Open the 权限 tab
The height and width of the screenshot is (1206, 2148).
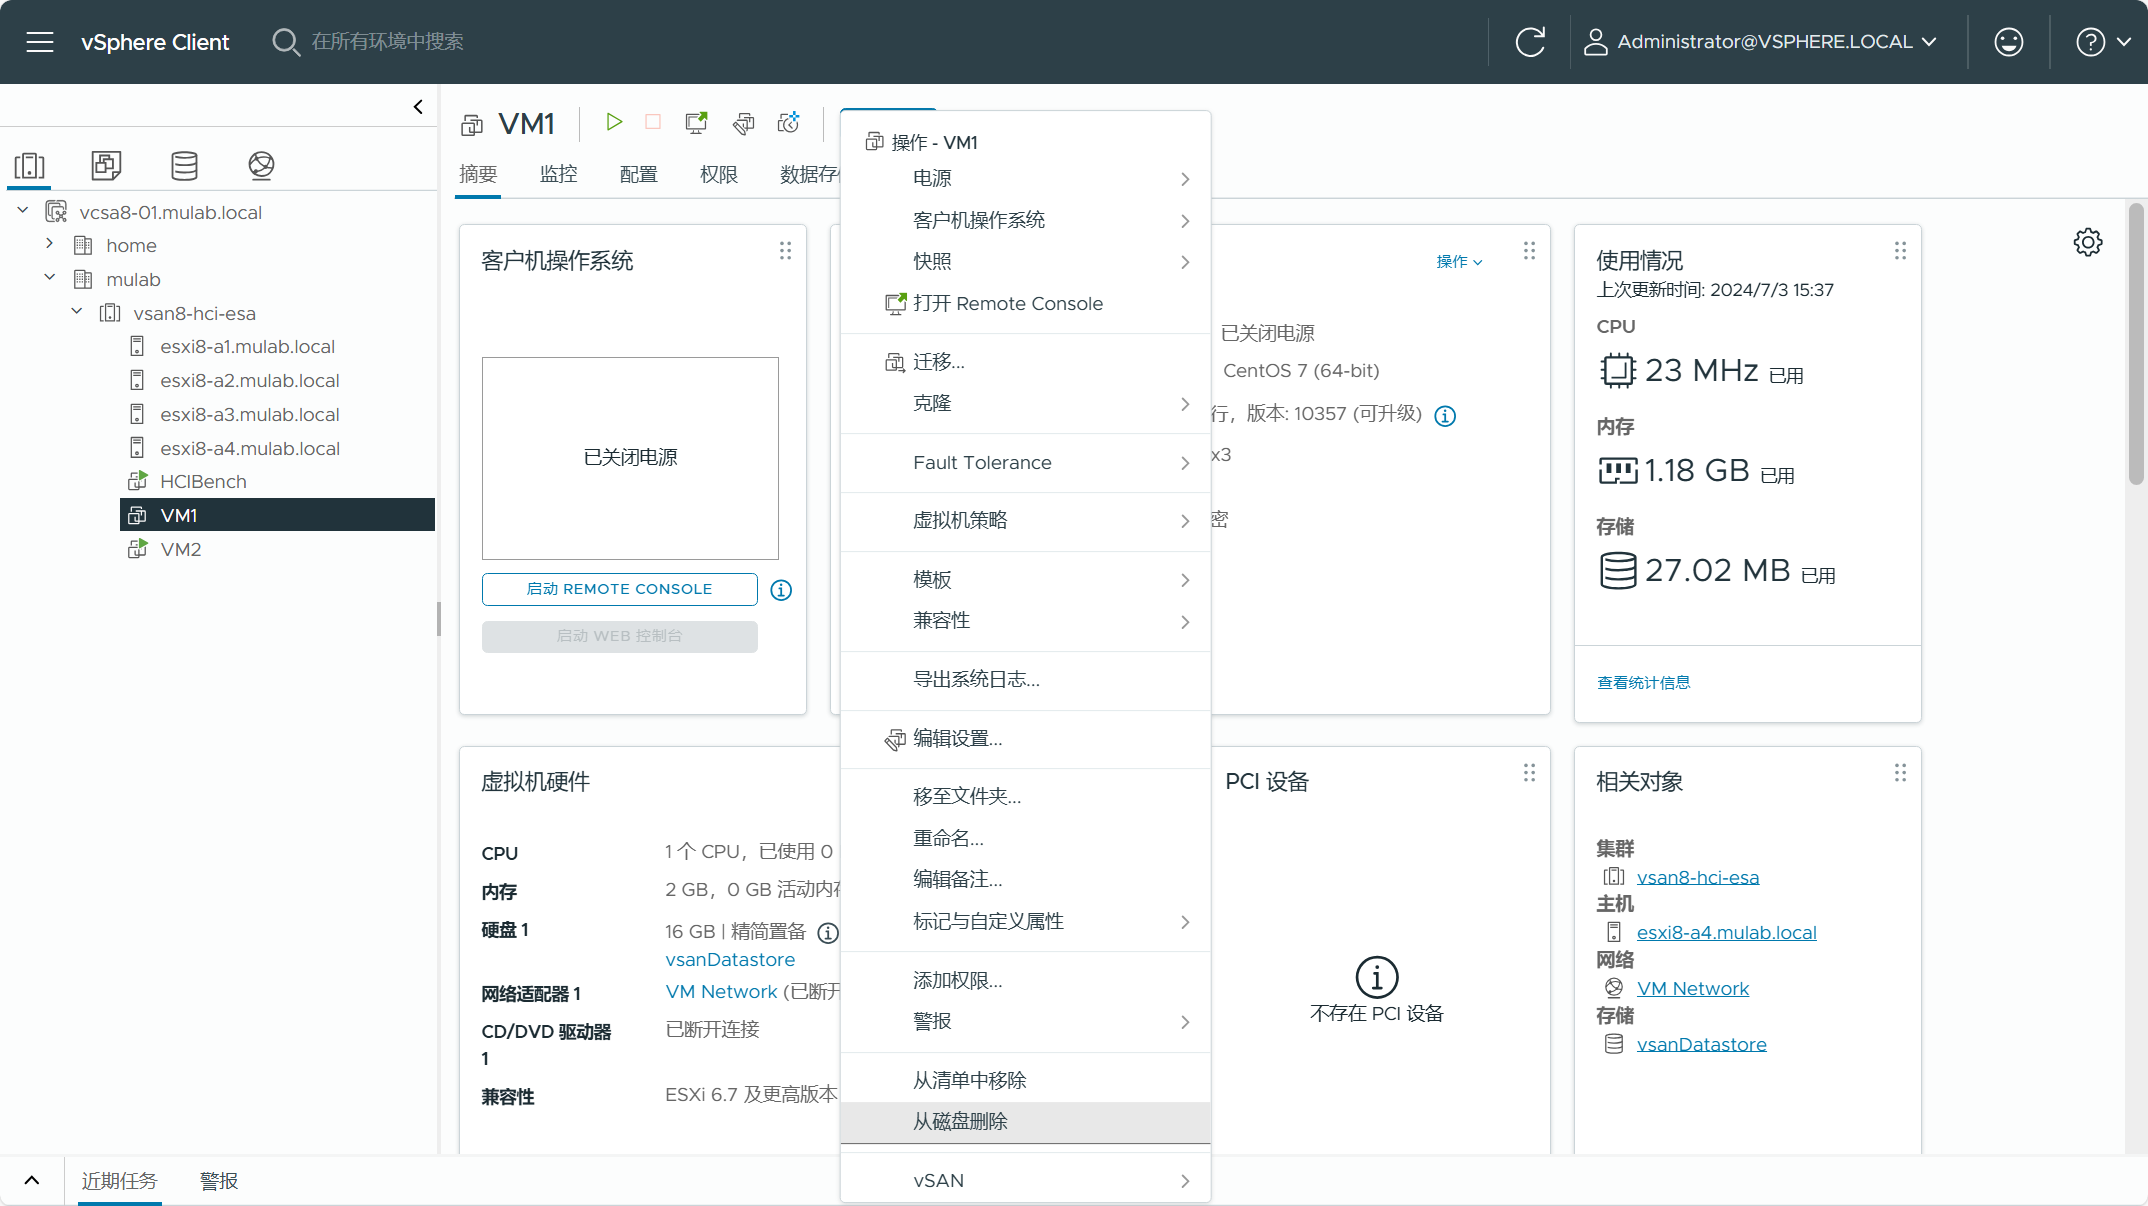(x=718, y=174)
